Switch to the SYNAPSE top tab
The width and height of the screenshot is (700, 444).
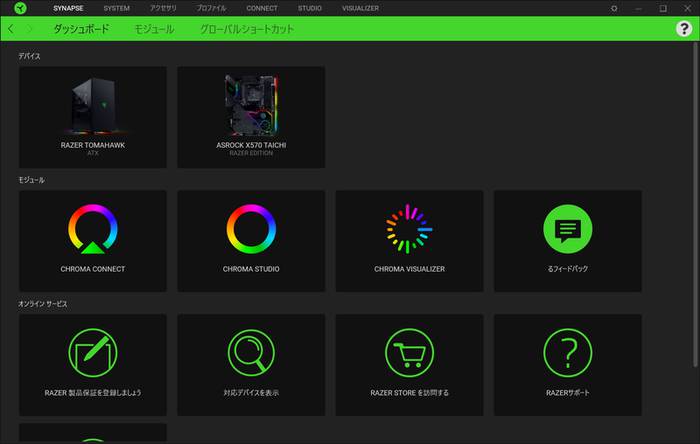(x=68, y=8)
